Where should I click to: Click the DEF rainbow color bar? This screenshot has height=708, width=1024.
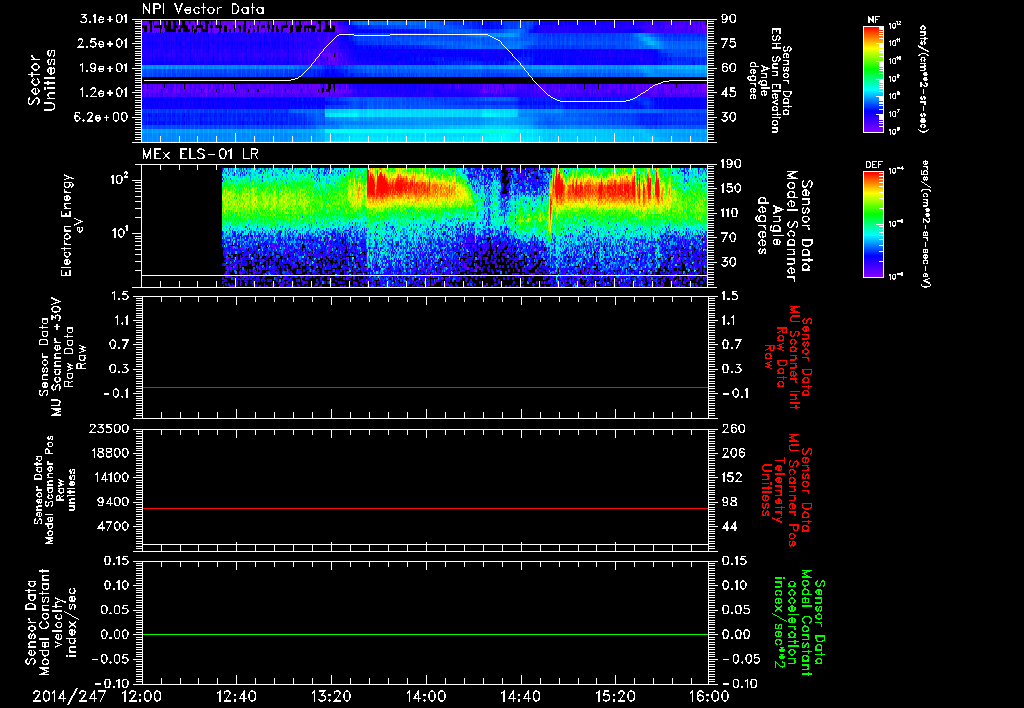coord(873,224)
